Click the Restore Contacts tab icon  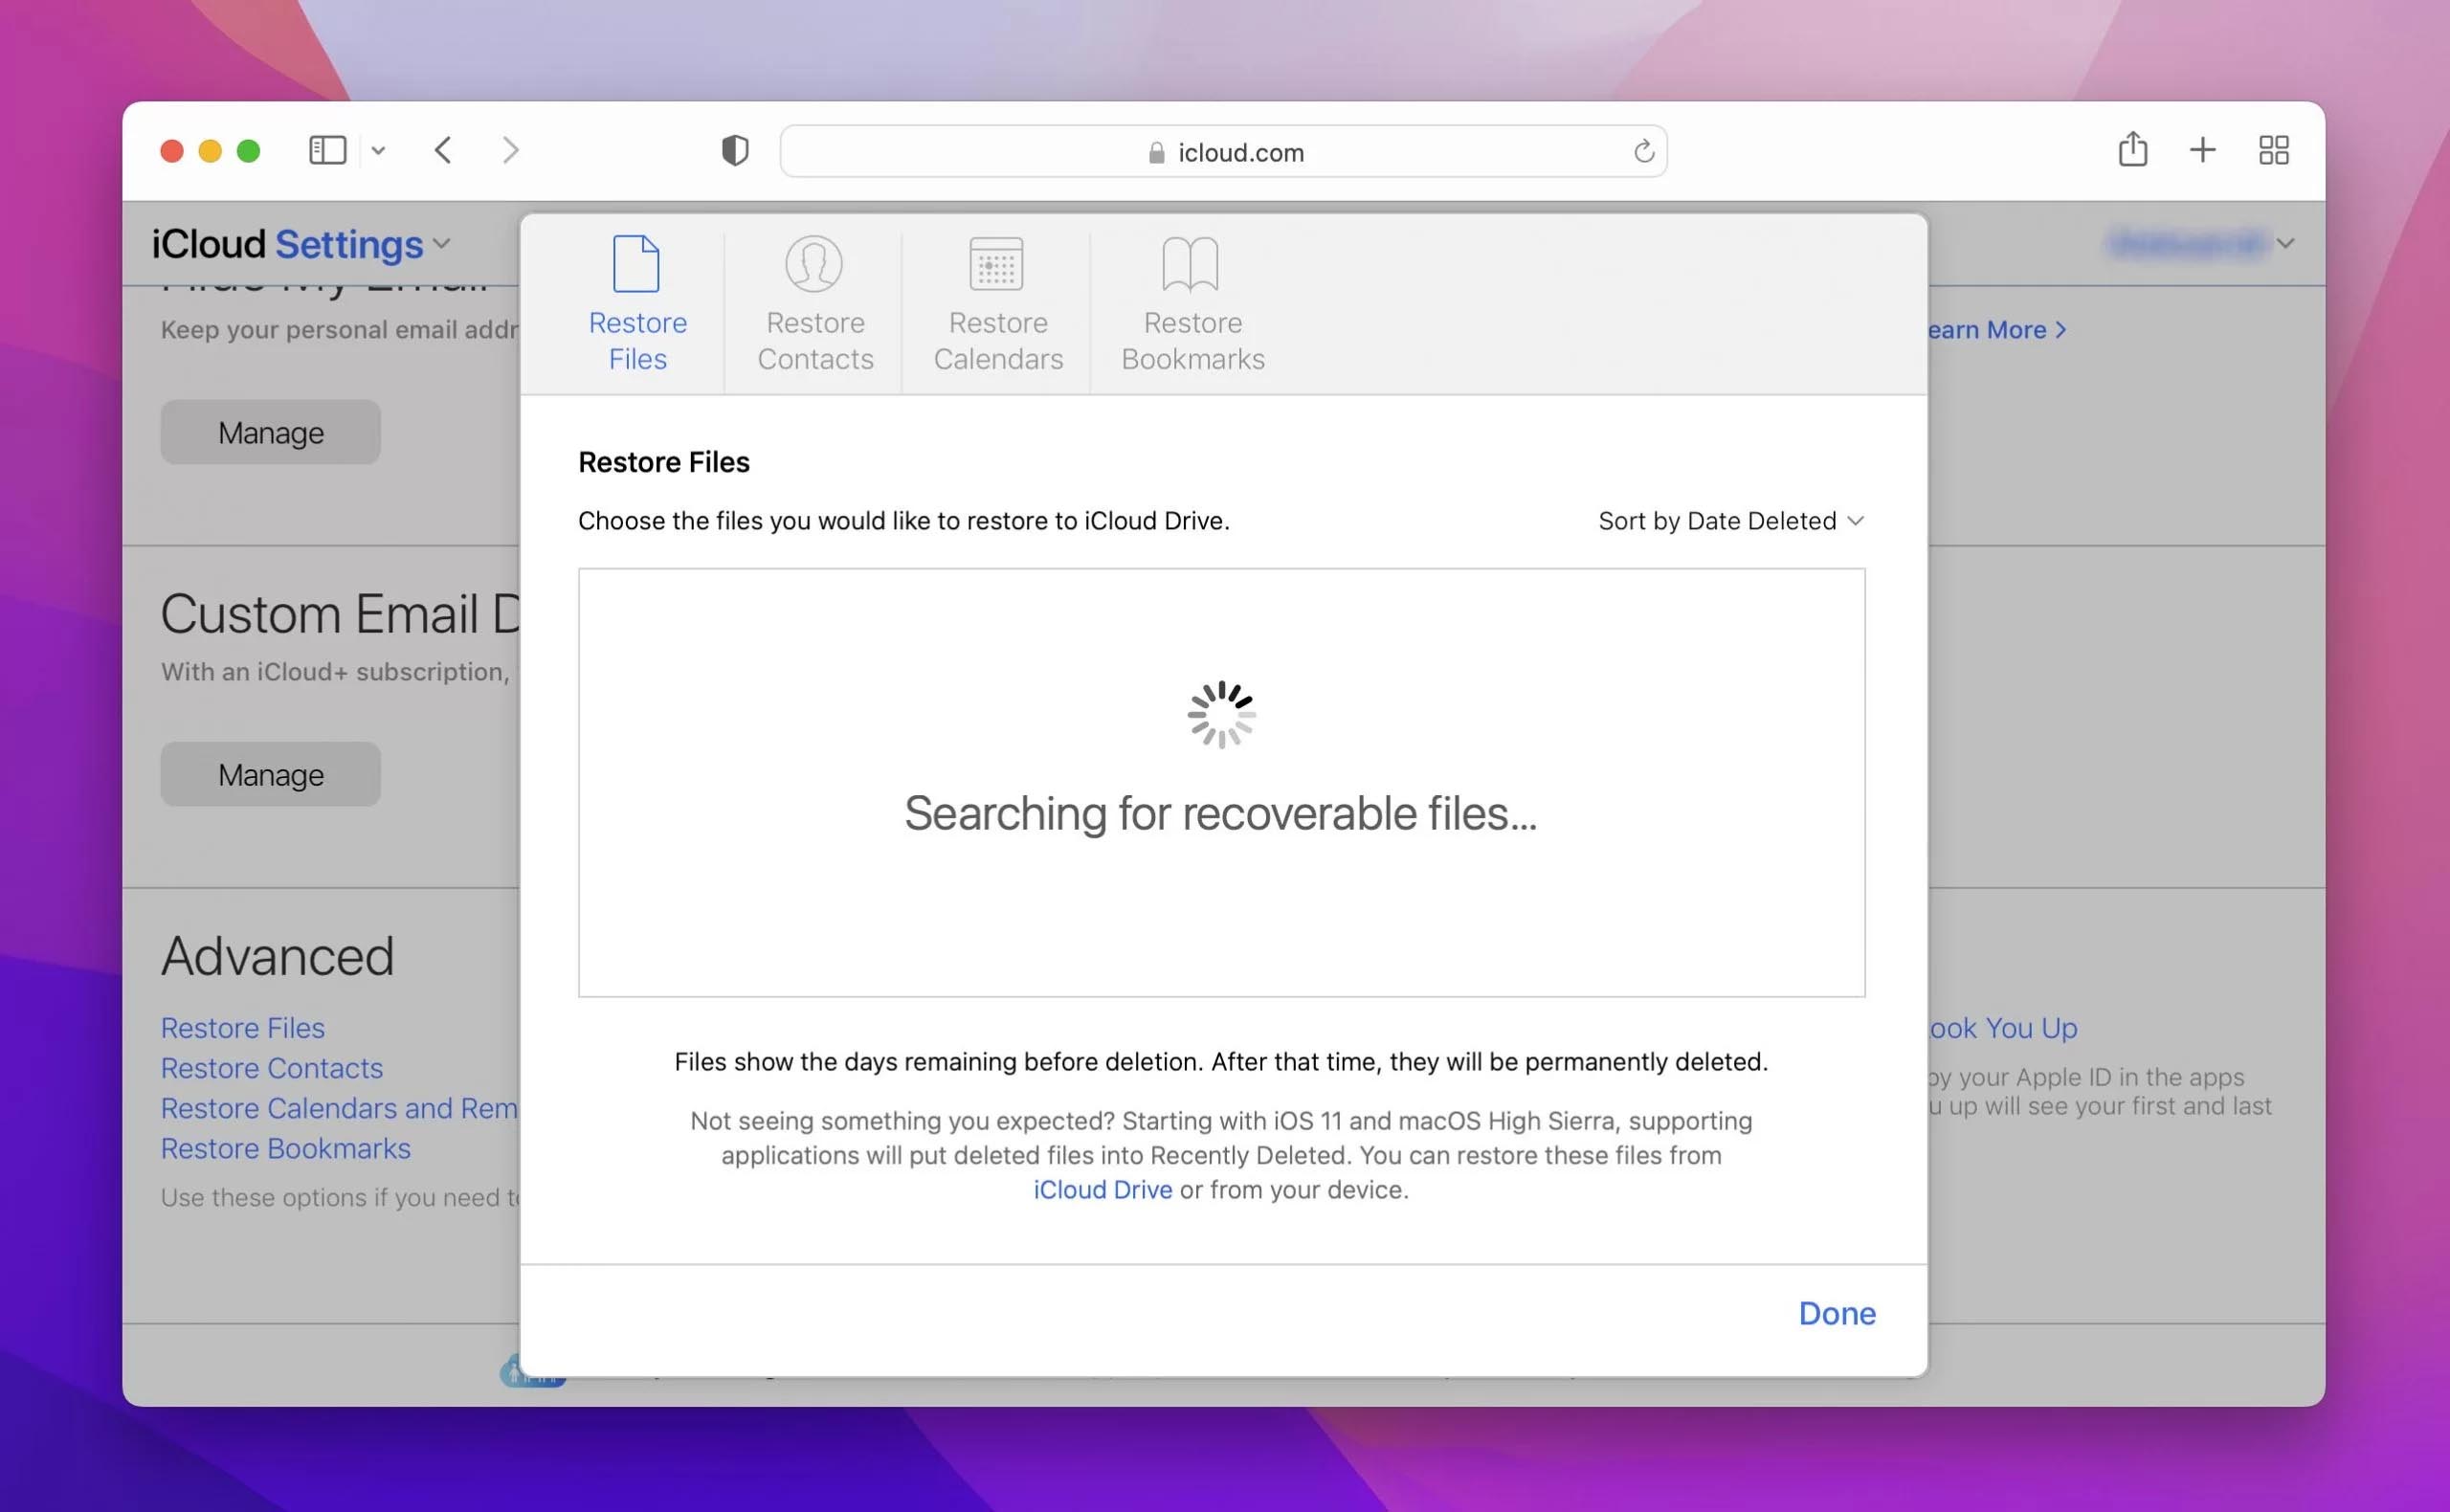pos(813,262)
